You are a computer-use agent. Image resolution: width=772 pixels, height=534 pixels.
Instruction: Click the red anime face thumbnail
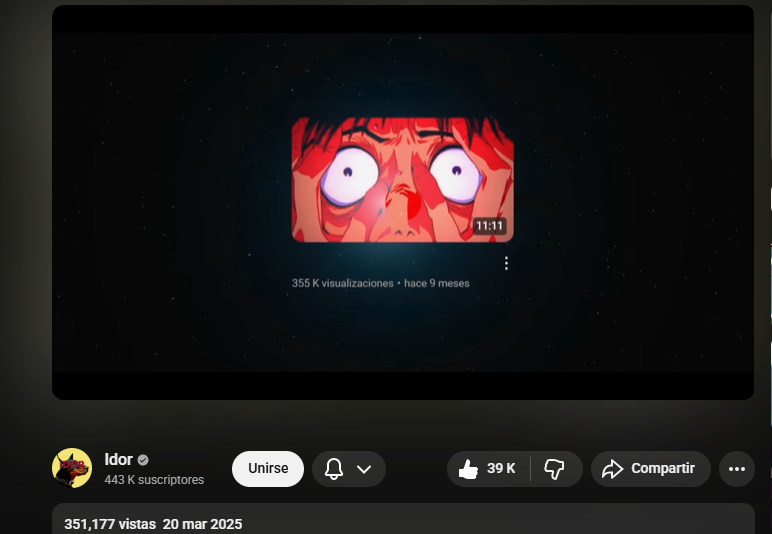tap(403, 180)
